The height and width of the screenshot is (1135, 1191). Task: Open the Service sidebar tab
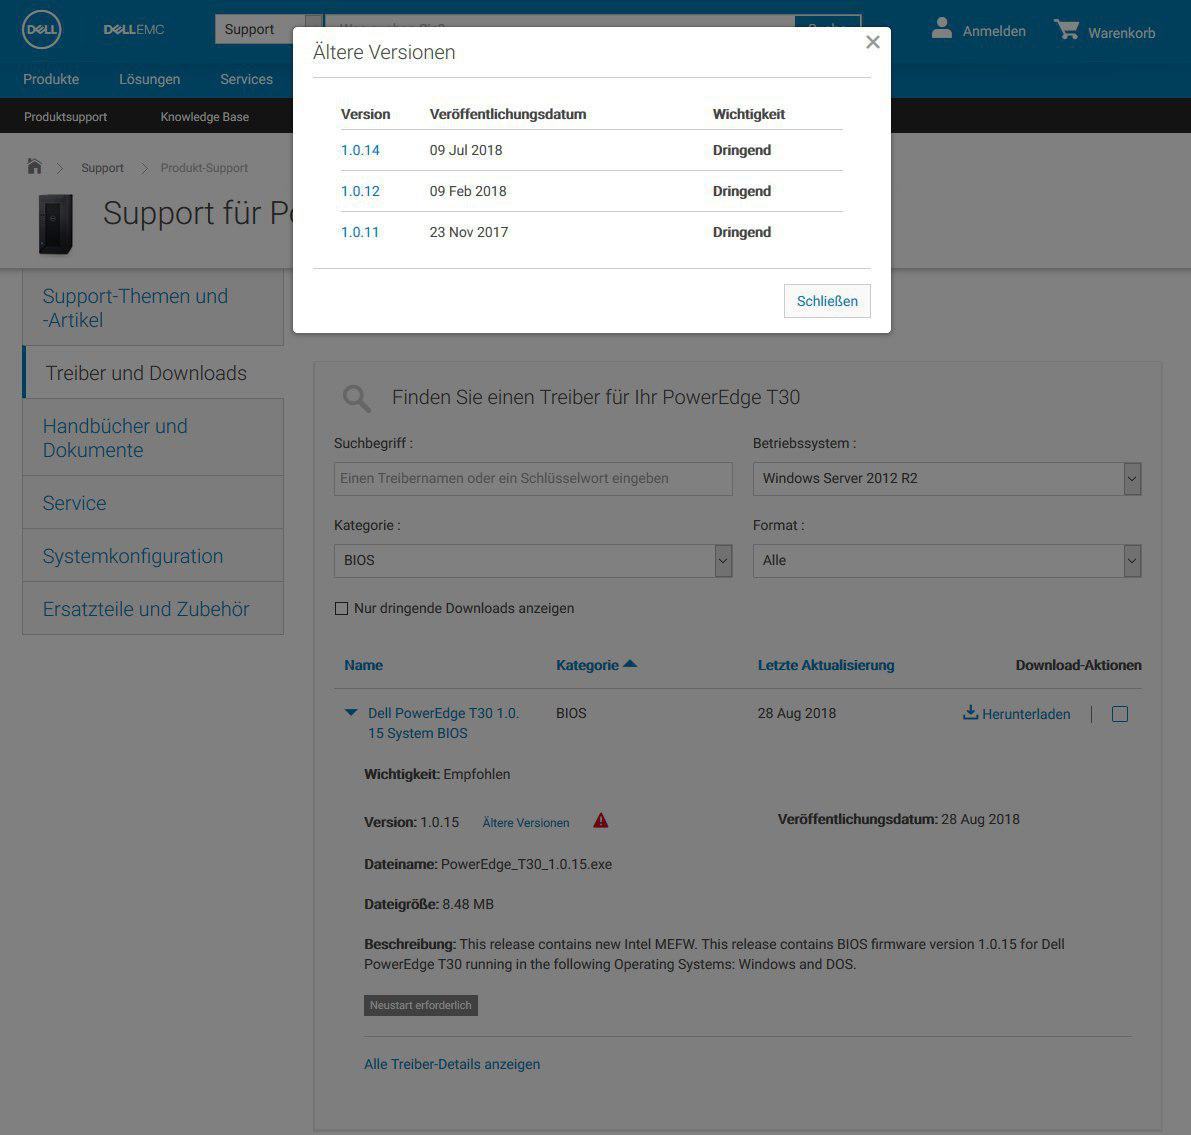(153, 503)
